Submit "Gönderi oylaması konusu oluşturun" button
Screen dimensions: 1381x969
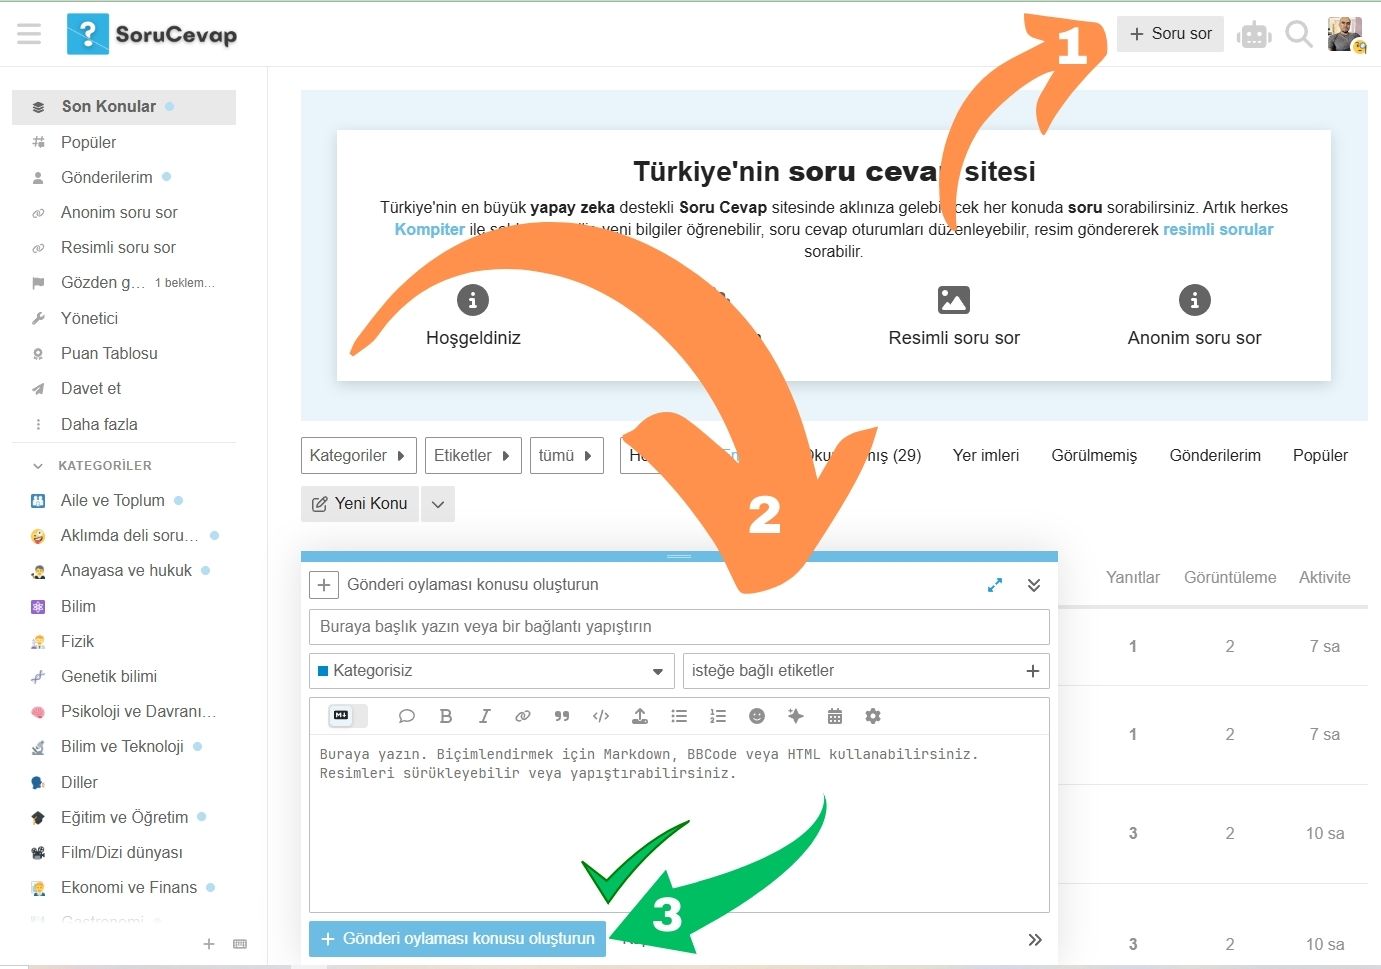pyautogui.click(x=457, y=939)
